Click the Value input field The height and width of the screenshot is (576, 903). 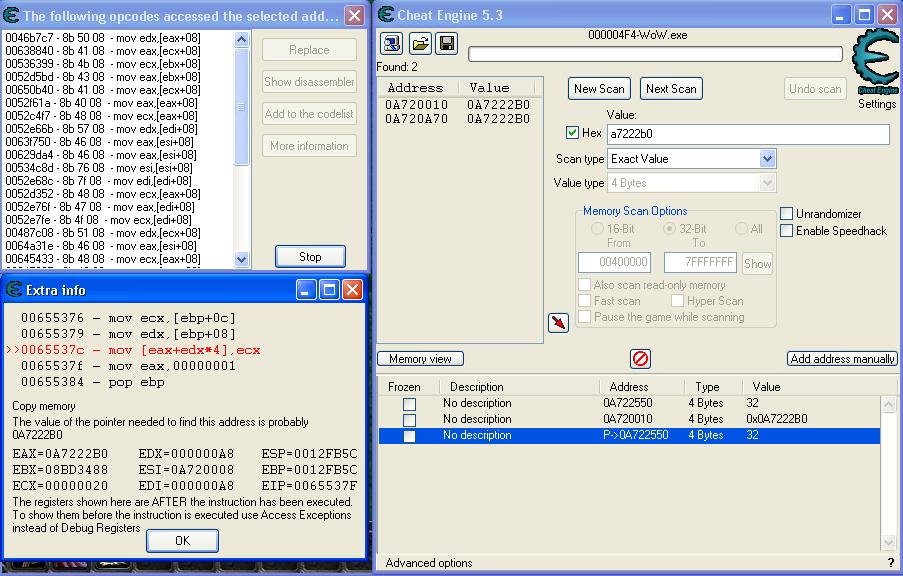tap(747, 134)
